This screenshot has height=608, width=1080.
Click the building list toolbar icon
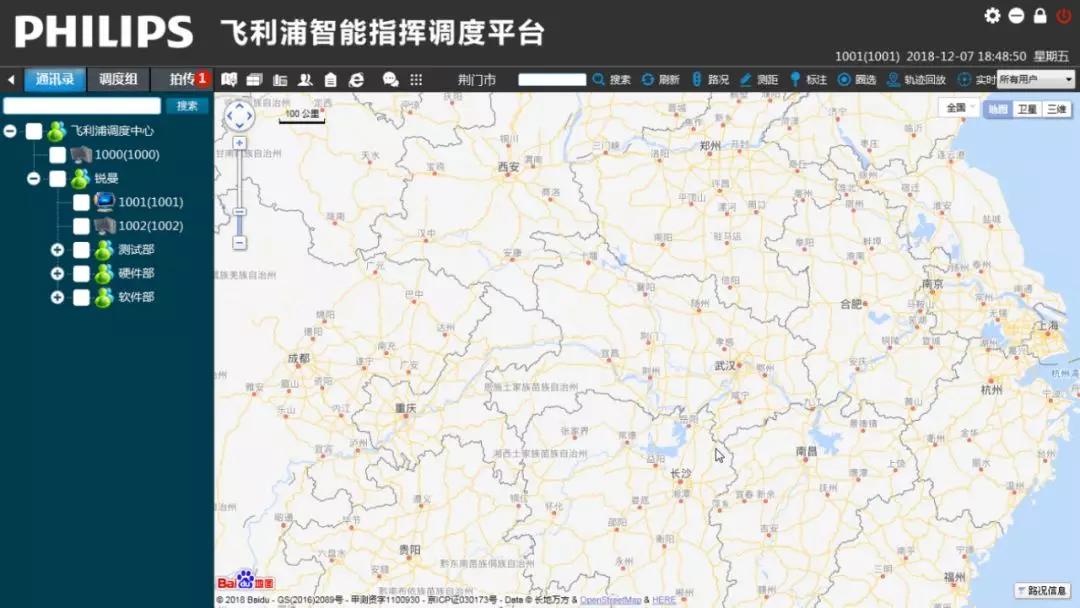tap(280, 80)
